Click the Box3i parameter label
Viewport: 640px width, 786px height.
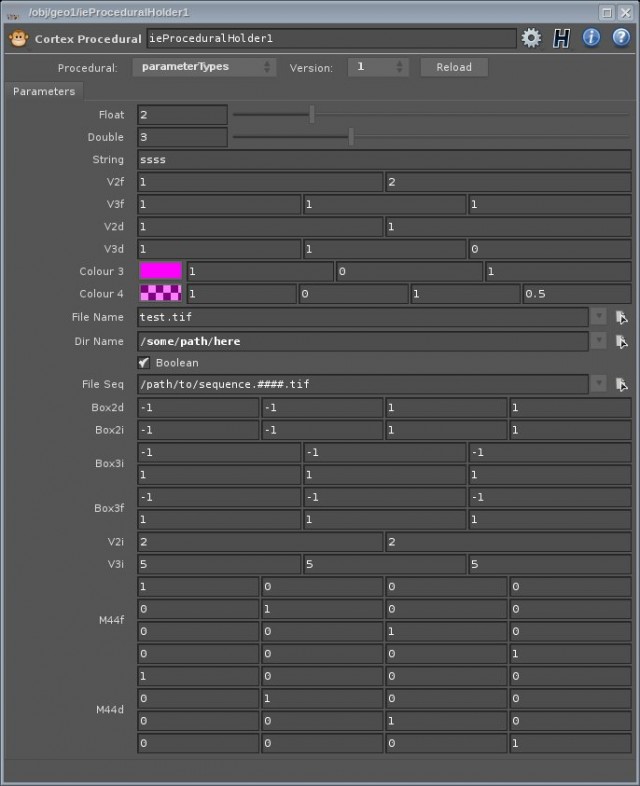point(109,463)
